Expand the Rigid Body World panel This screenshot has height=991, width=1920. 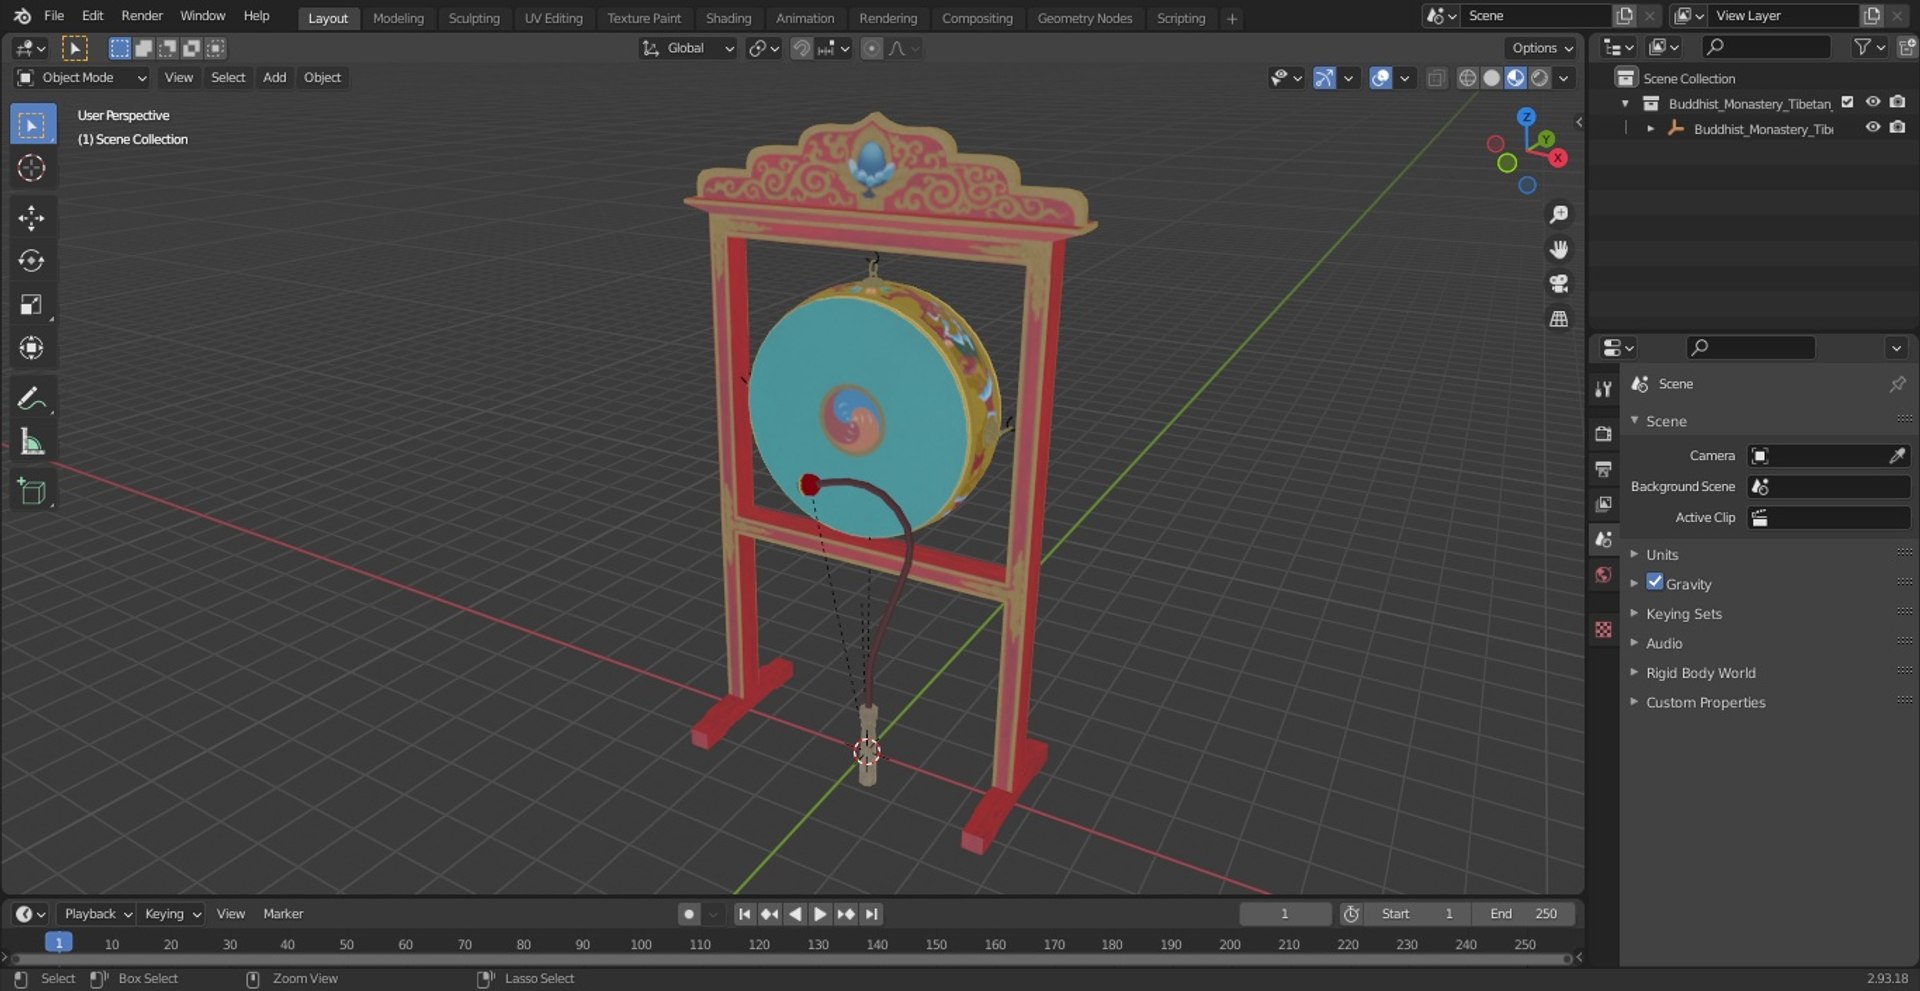pyautogui.click(x=1700, y=673)
